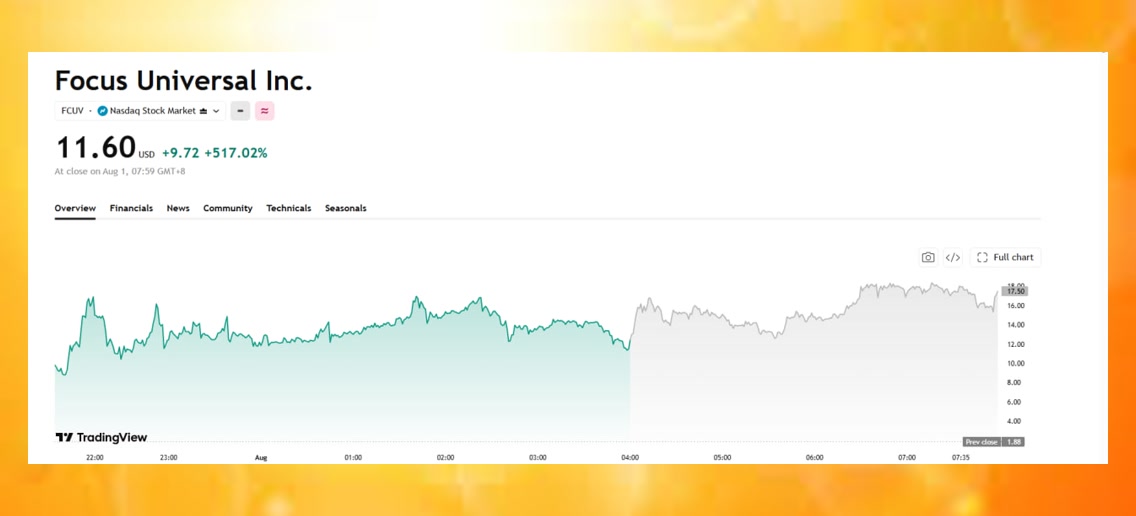Switch to the Technicals tab
The image size is (1136, 516).
[x=288, y=208]
